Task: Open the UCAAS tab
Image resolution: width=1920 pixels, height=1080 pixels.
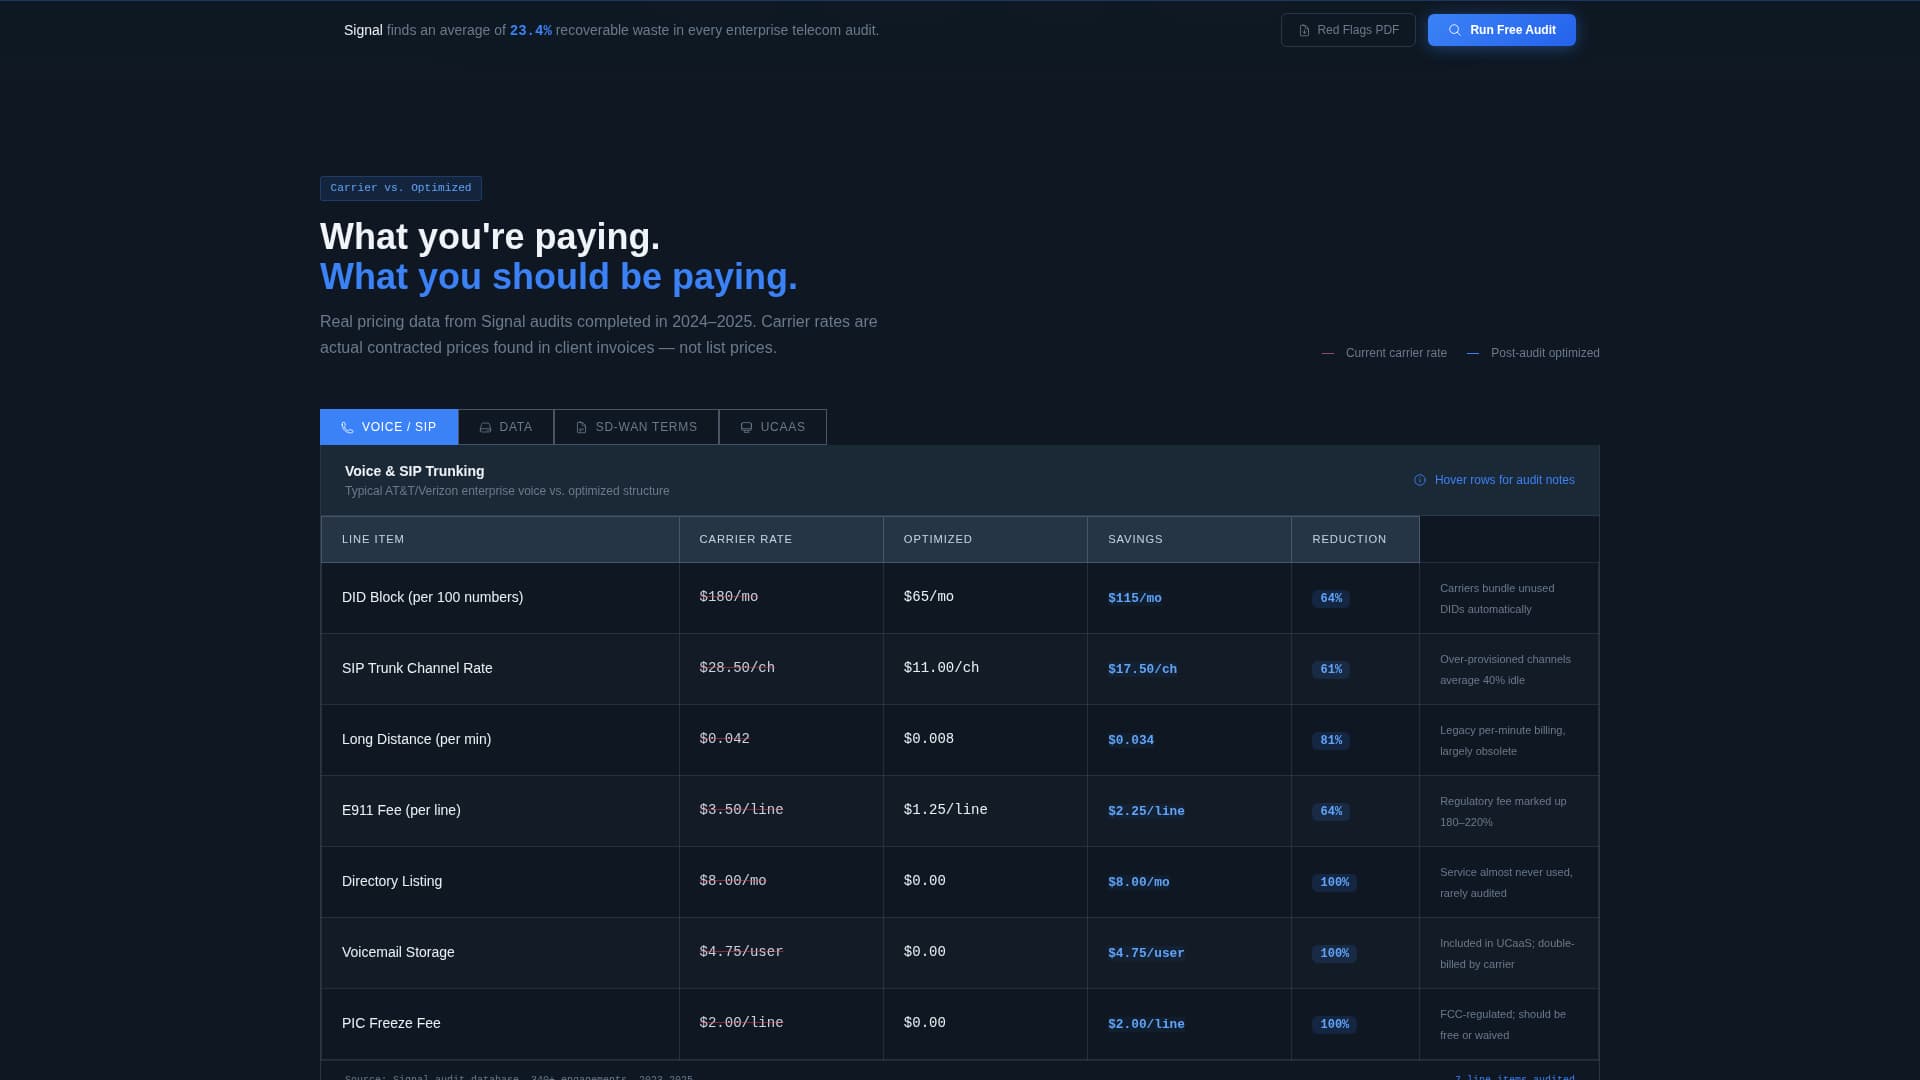Action: 772,426
